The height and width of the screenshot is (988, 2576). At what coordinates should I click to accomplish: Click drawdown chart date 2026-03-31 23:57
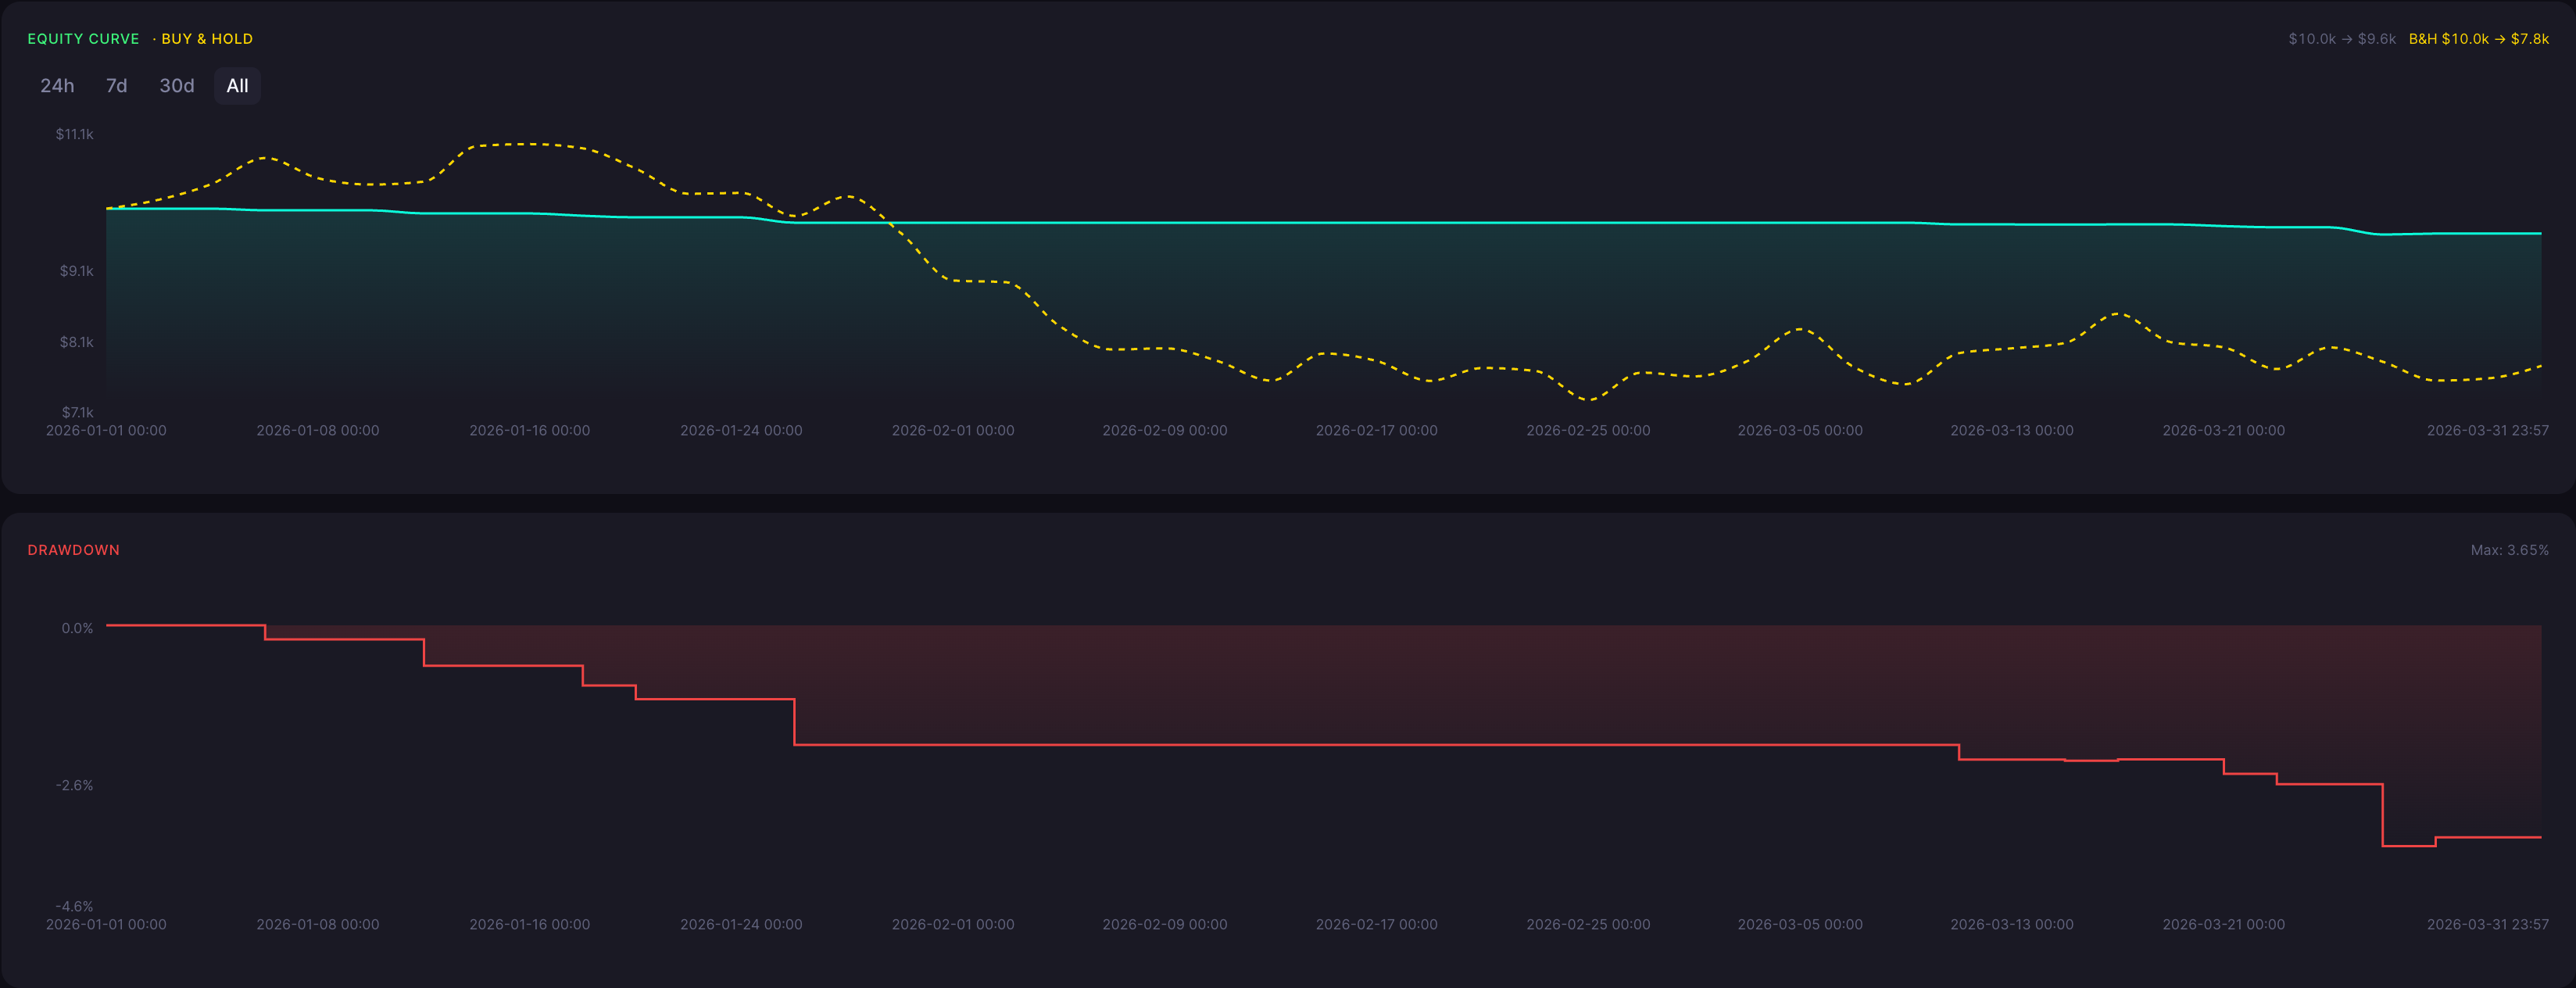2488,924
